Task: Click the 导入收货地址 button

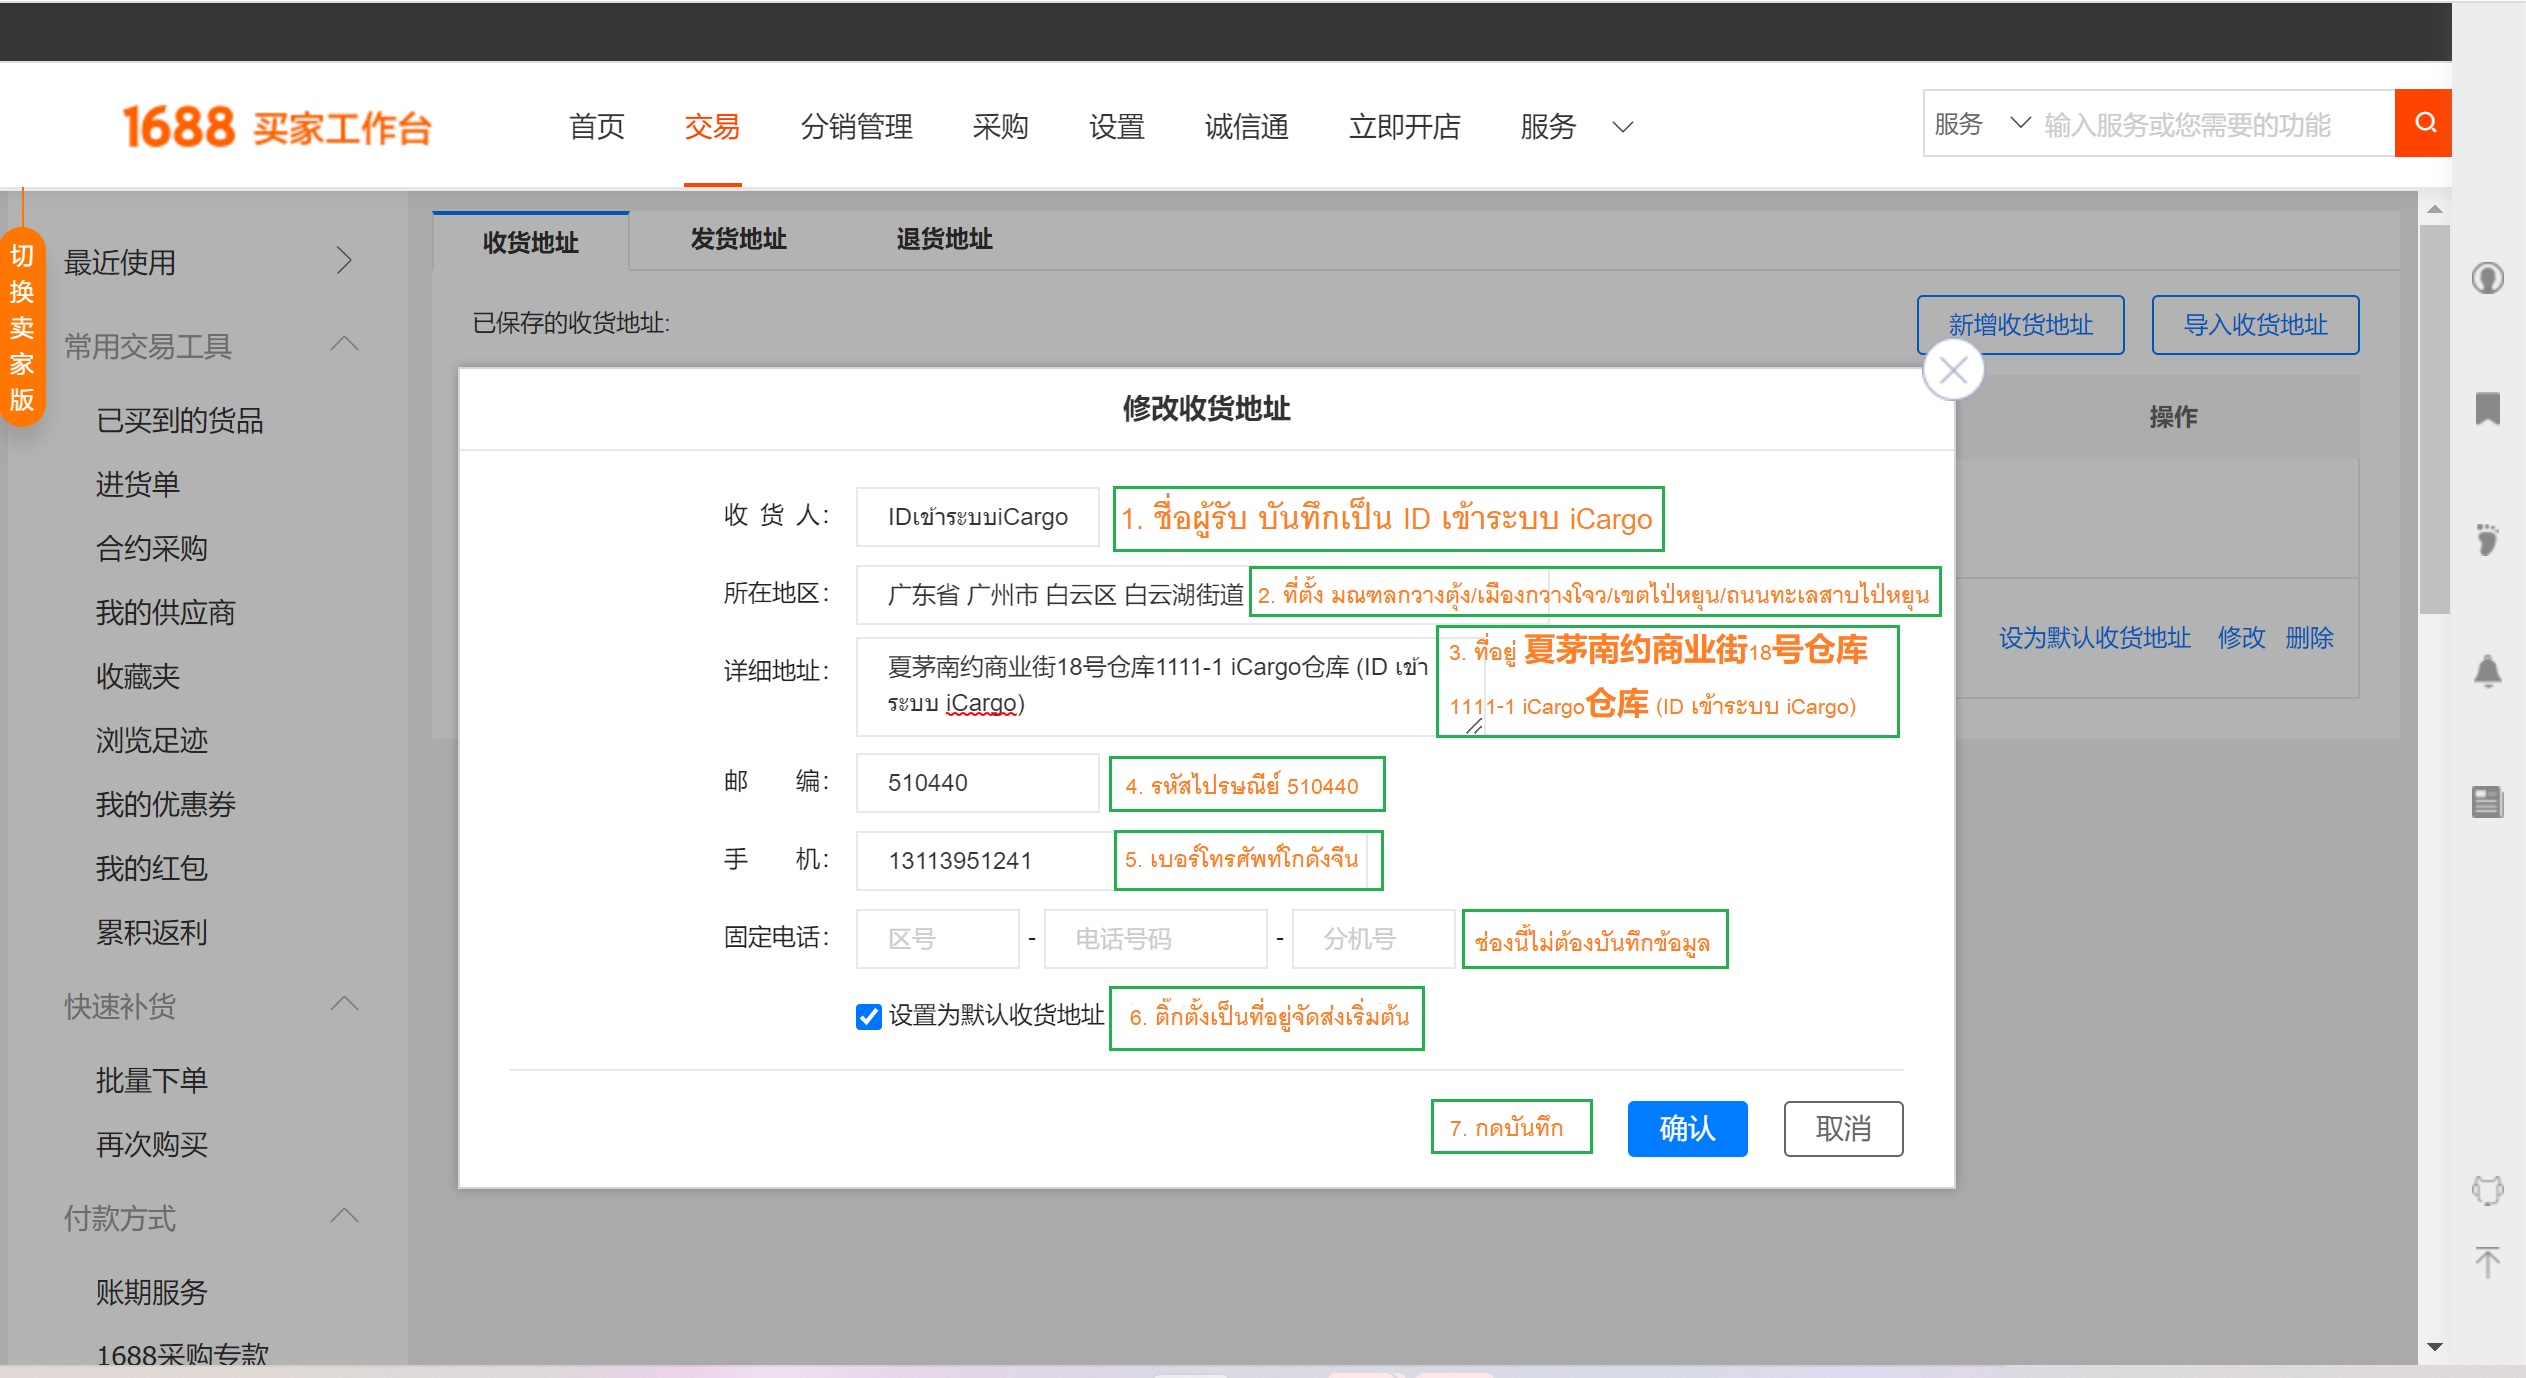Action: point(2255,325)
